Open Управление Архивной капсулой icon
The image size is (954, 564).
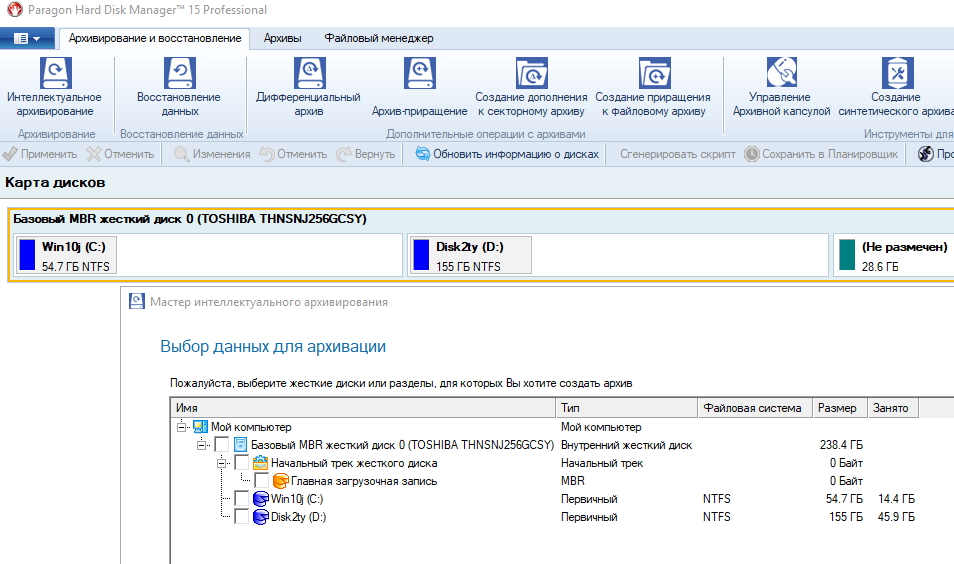[x=781, y=87]
